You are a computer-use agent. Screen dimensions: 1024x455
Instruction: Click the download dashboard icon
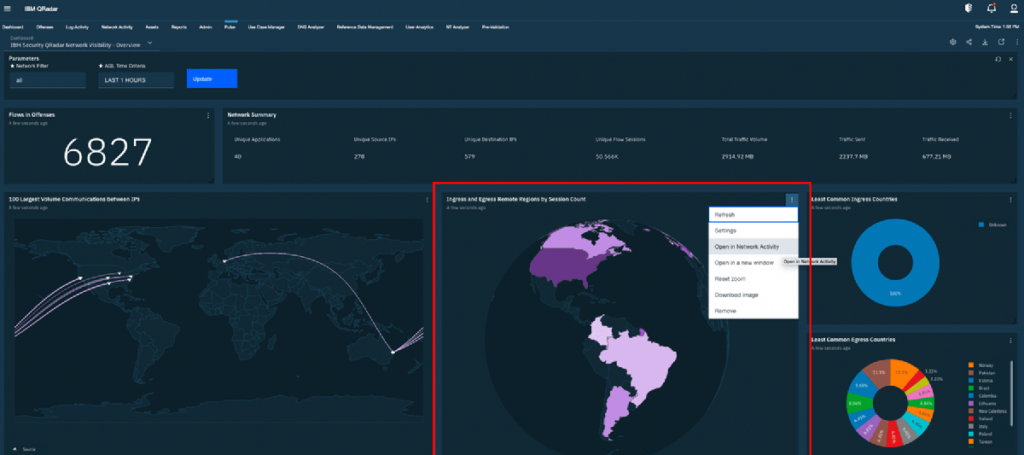[x=985, y=42]
